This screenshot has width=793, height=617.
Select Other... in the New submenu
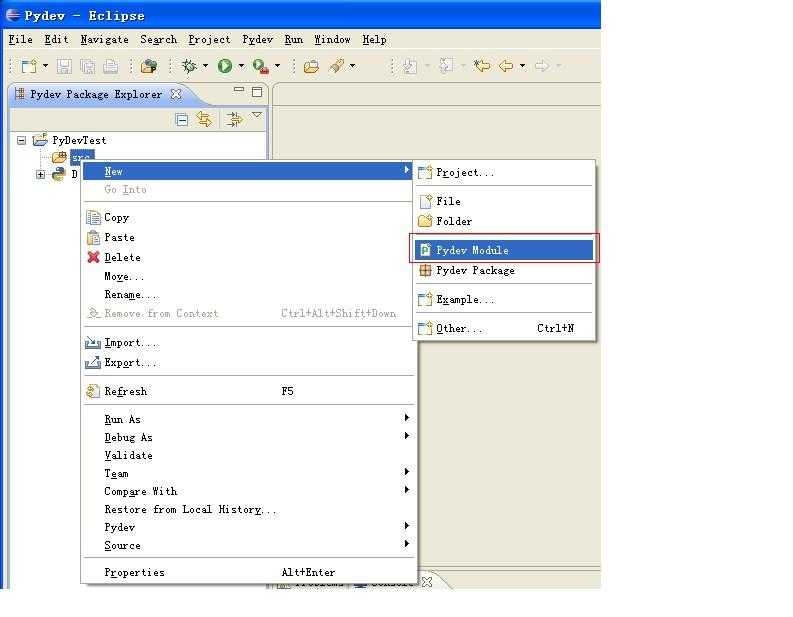coord(504,328)
